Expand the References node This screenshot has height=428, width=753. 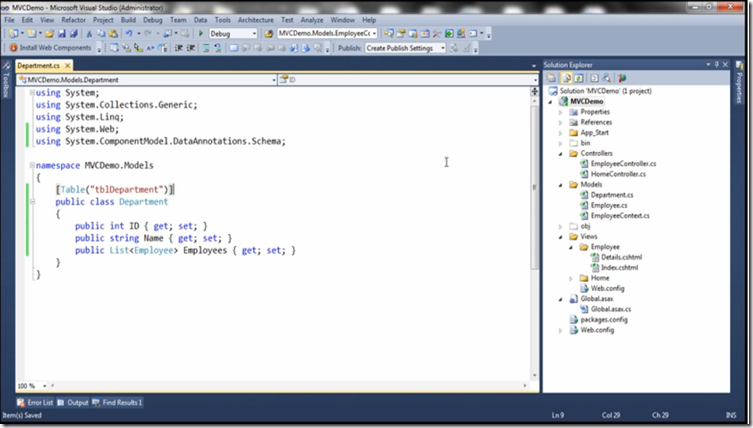(x=560, y=122)
